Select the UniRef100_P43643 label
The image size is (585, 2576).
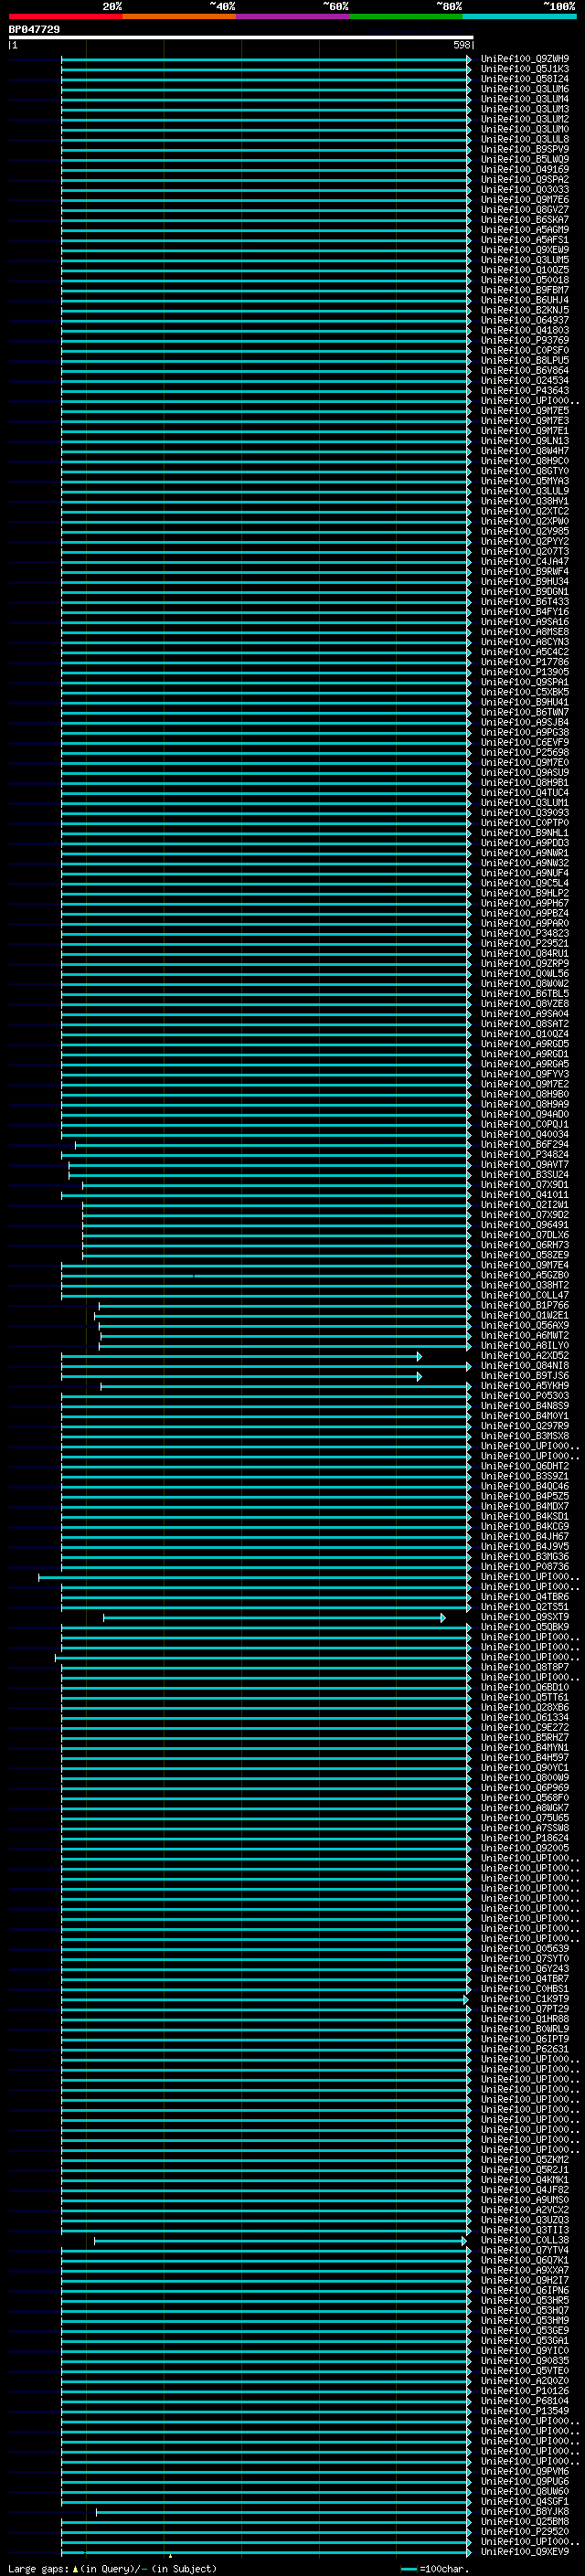[x=525, y=391]
